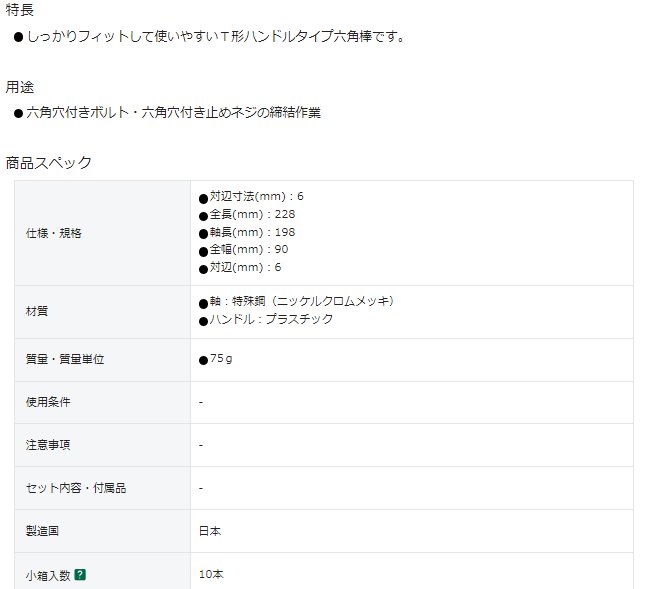Image resolution: width=662 pixels, height=589 pixels.
Task: Click the 軸長(mm) : 198 spec line
Action: tap(252, 232)
